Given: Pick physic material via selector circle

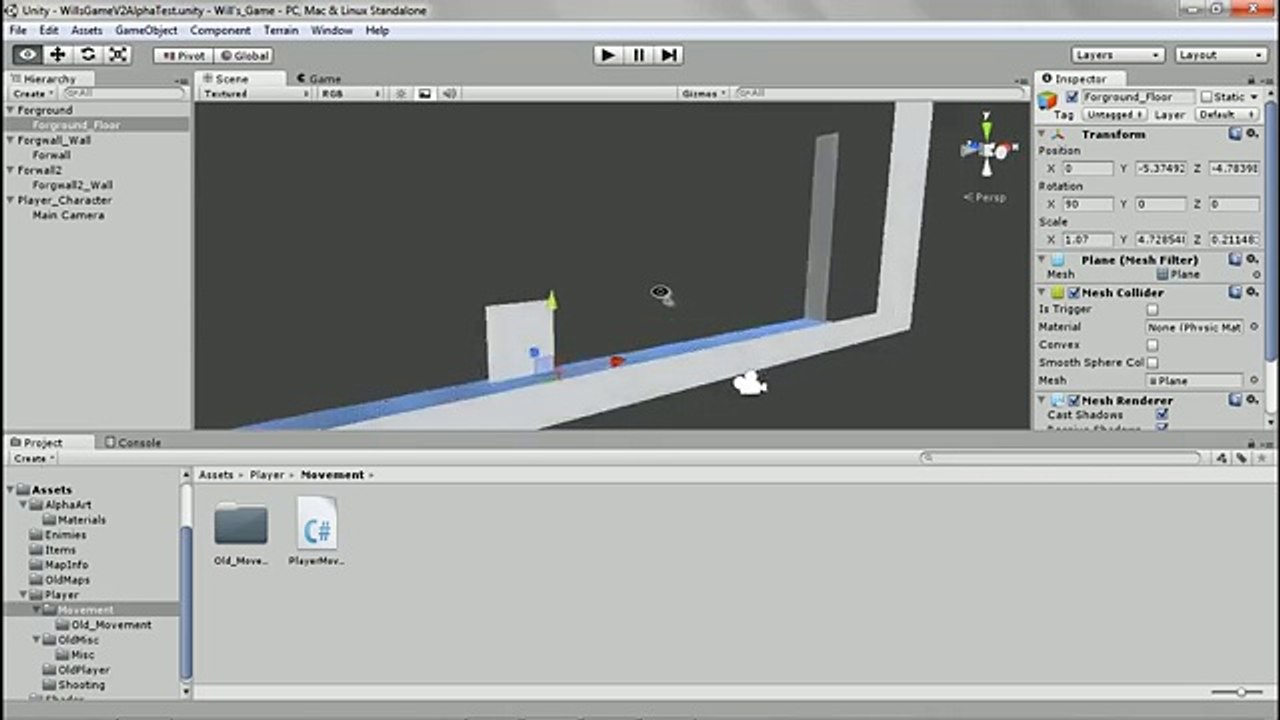Looking at the screenshot, I should pyautogui.click(x=1254, y=327).
